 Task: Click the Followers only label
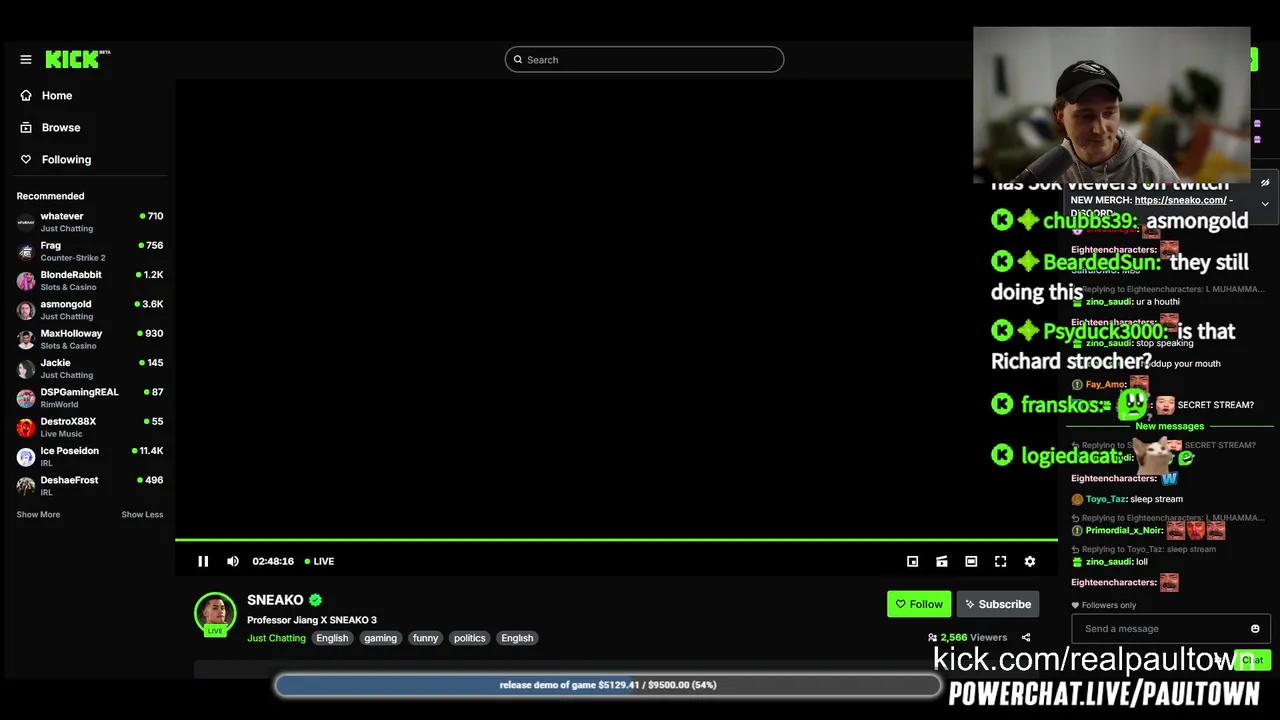(x=1103, y=605)
